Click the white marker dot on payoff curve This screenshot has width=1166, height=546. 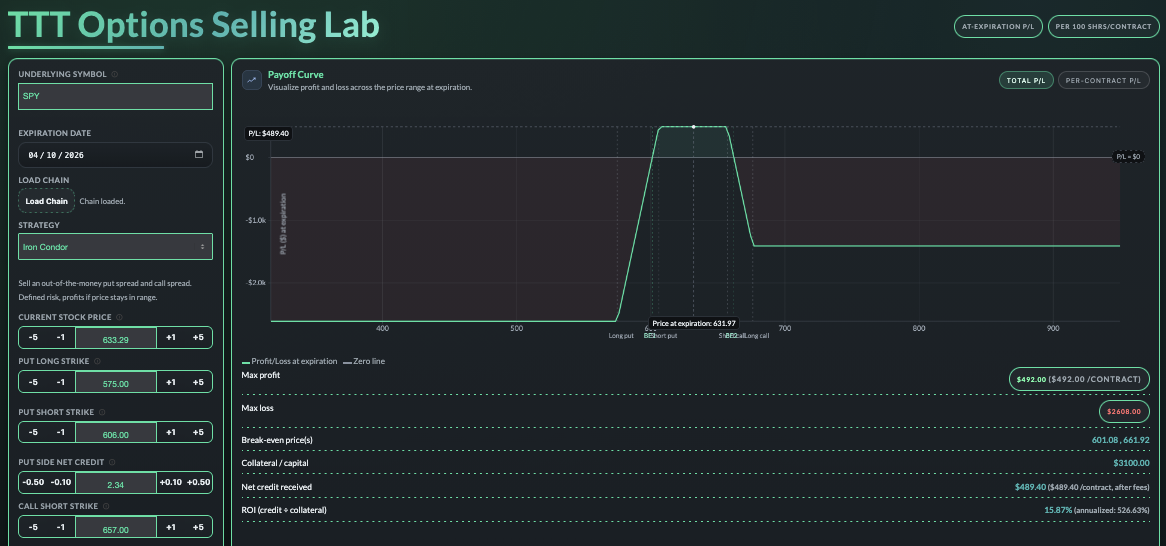[694, 126]
